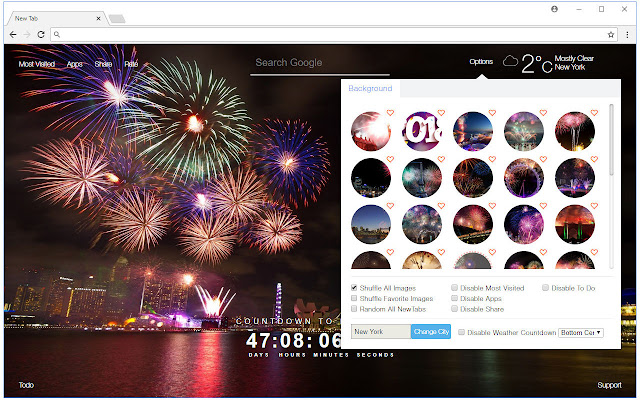Select the first fireworks thumbnail

(x=371, y=131)
